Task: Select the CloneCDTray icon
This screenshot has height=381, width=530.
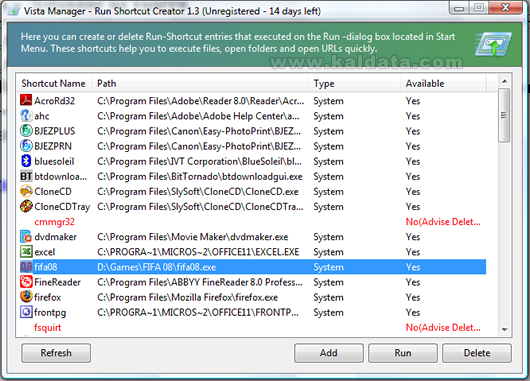Action: pyautogui.click(x=26, y=206)
